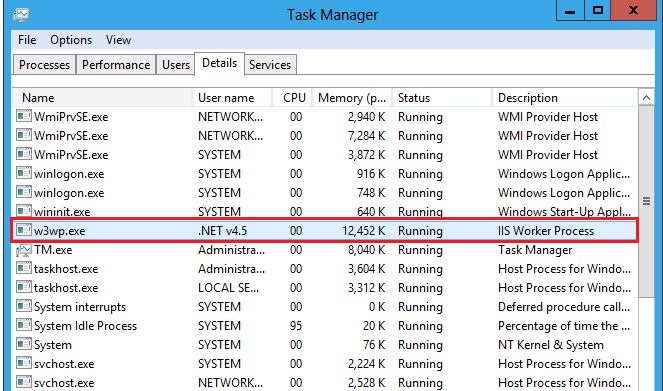Click the IIS Worker Process description

(x=546, y=231)
